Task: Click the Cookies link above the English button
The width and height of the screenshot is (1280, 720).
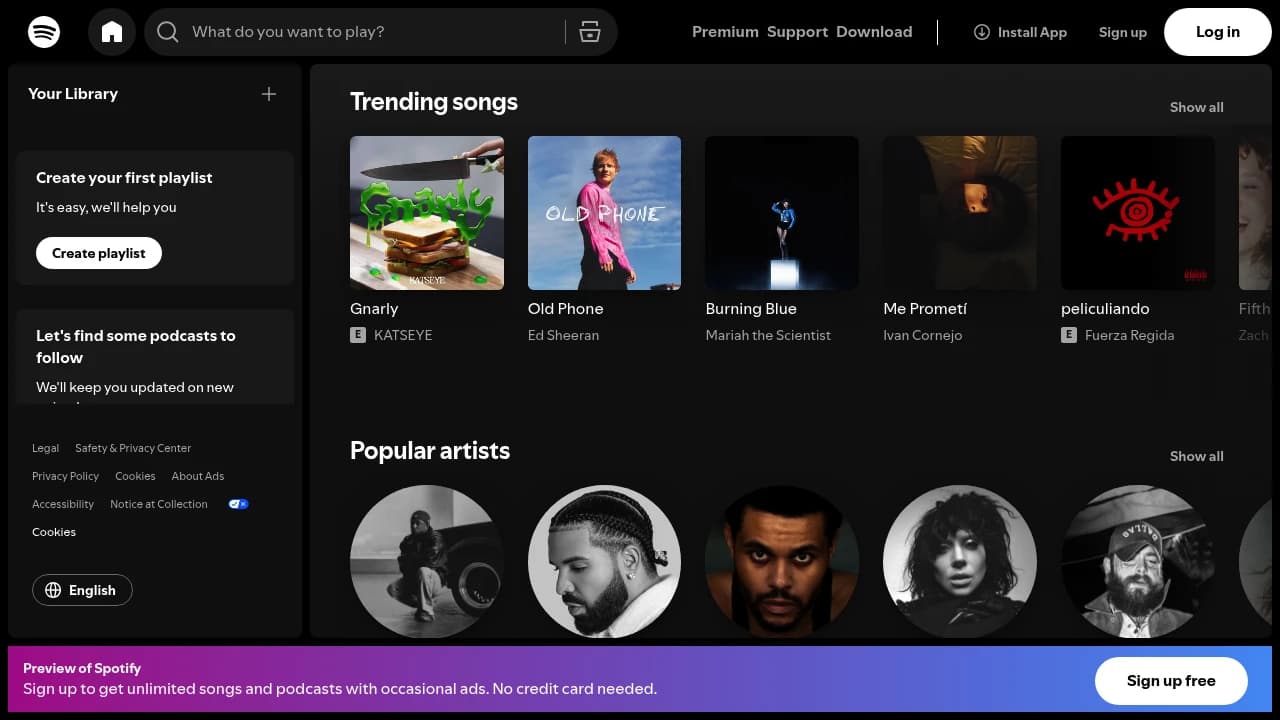Action: 54,532
